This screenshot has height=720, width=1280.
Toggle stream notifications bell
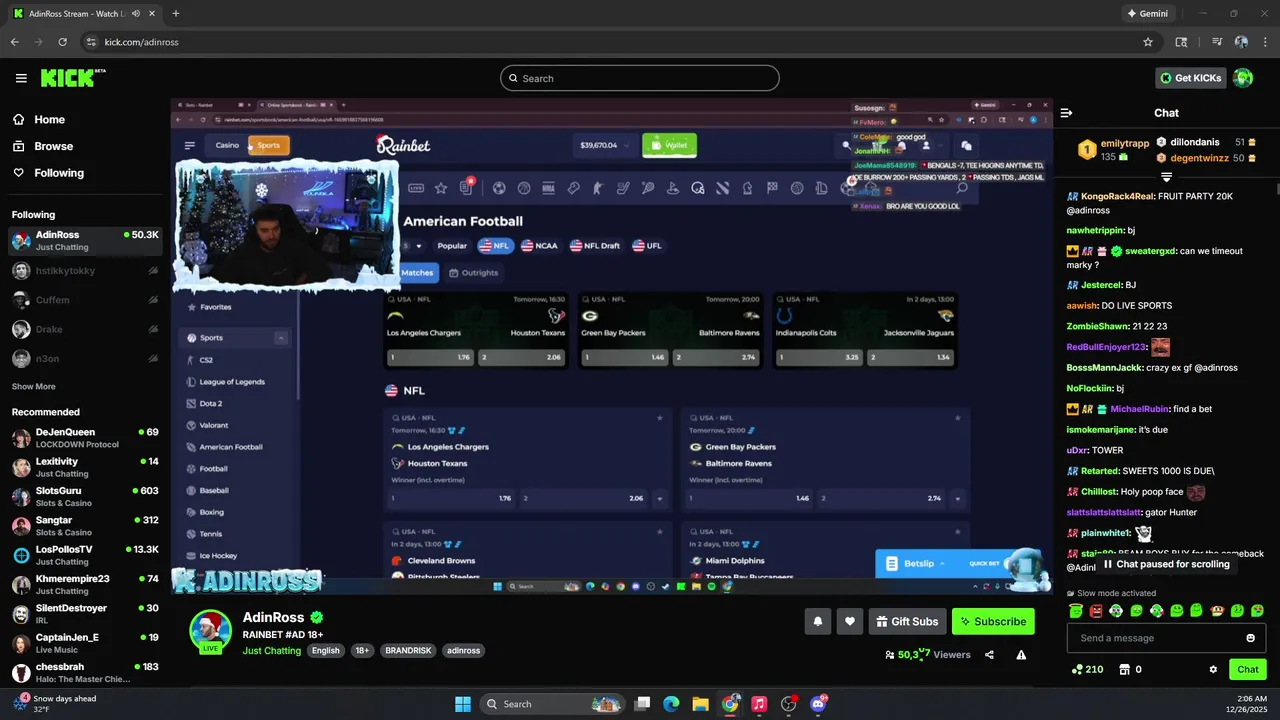pyautogui.click(x=817, y=621)
